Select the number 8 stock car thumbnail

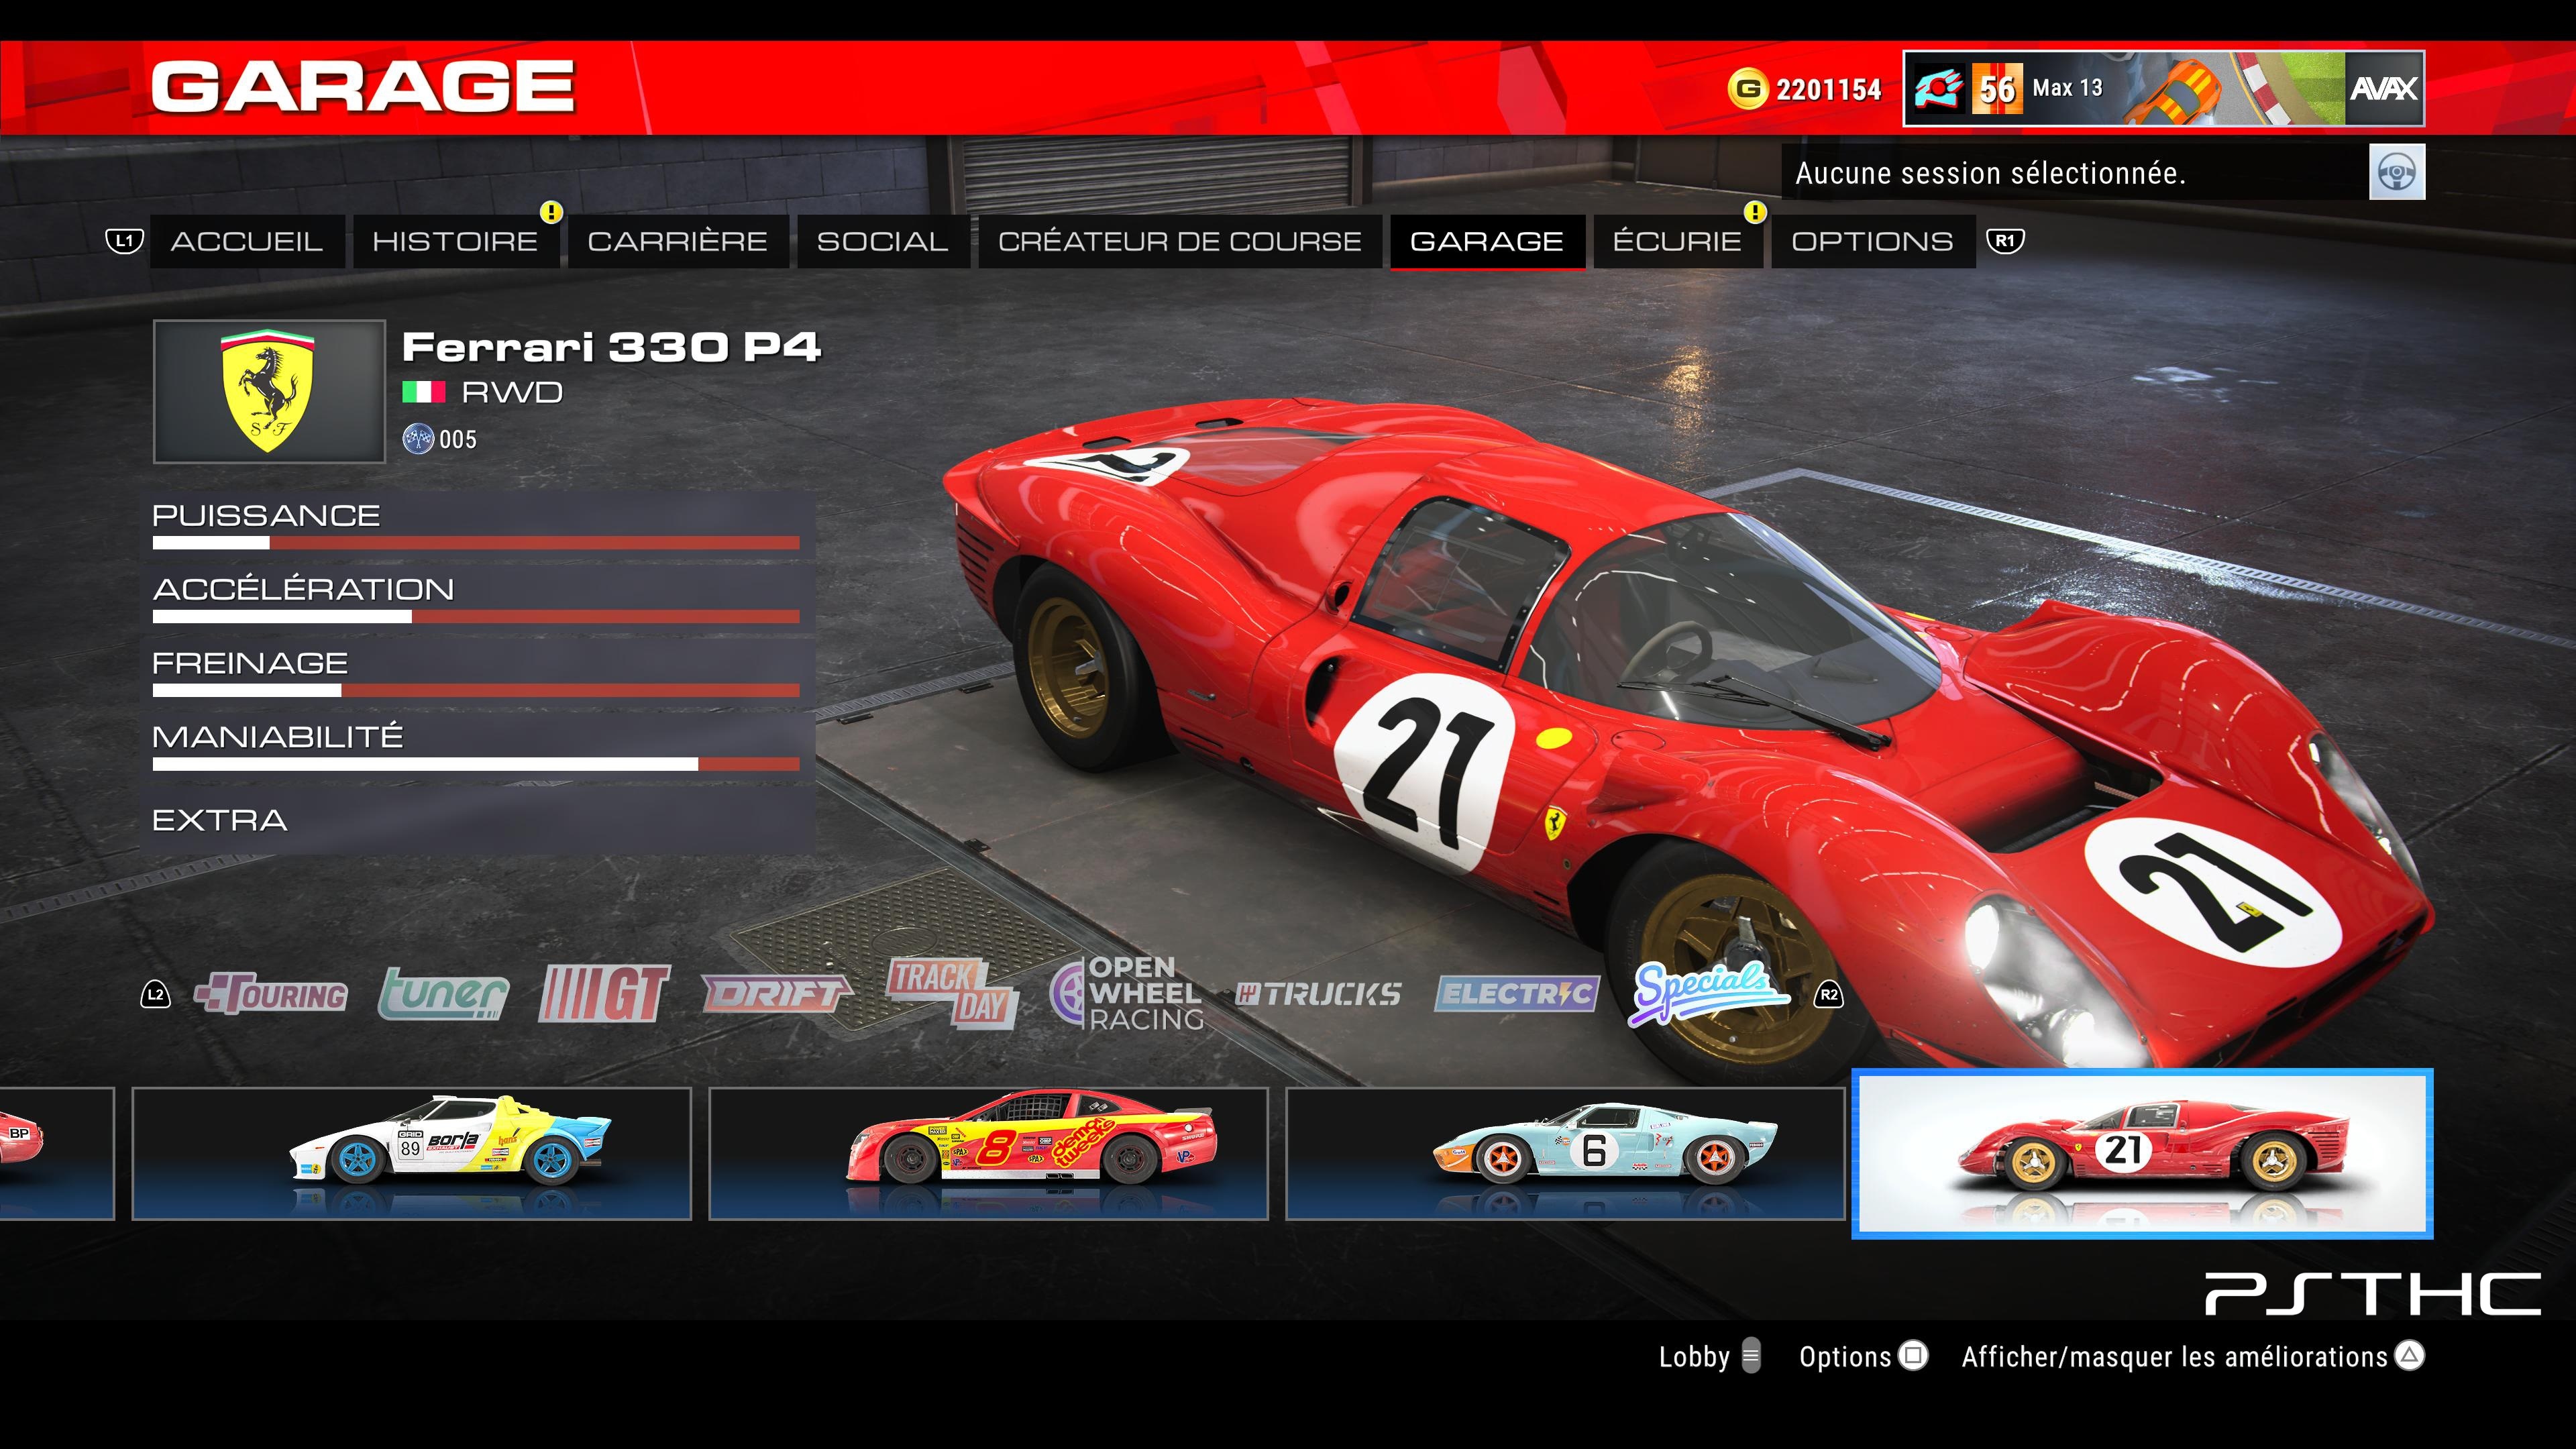click(x=988, y=1154)
